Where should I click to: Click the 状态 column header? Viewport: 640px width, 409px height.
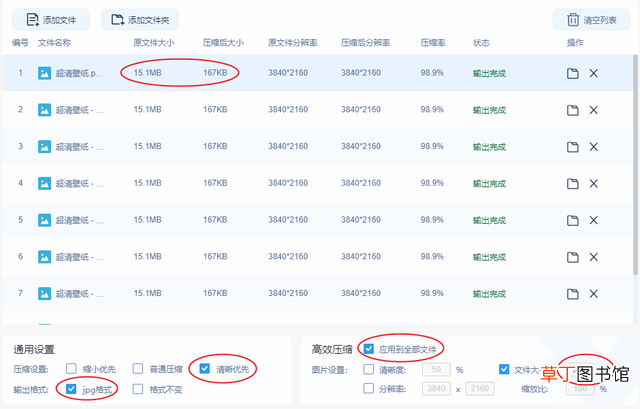(481, 42)
